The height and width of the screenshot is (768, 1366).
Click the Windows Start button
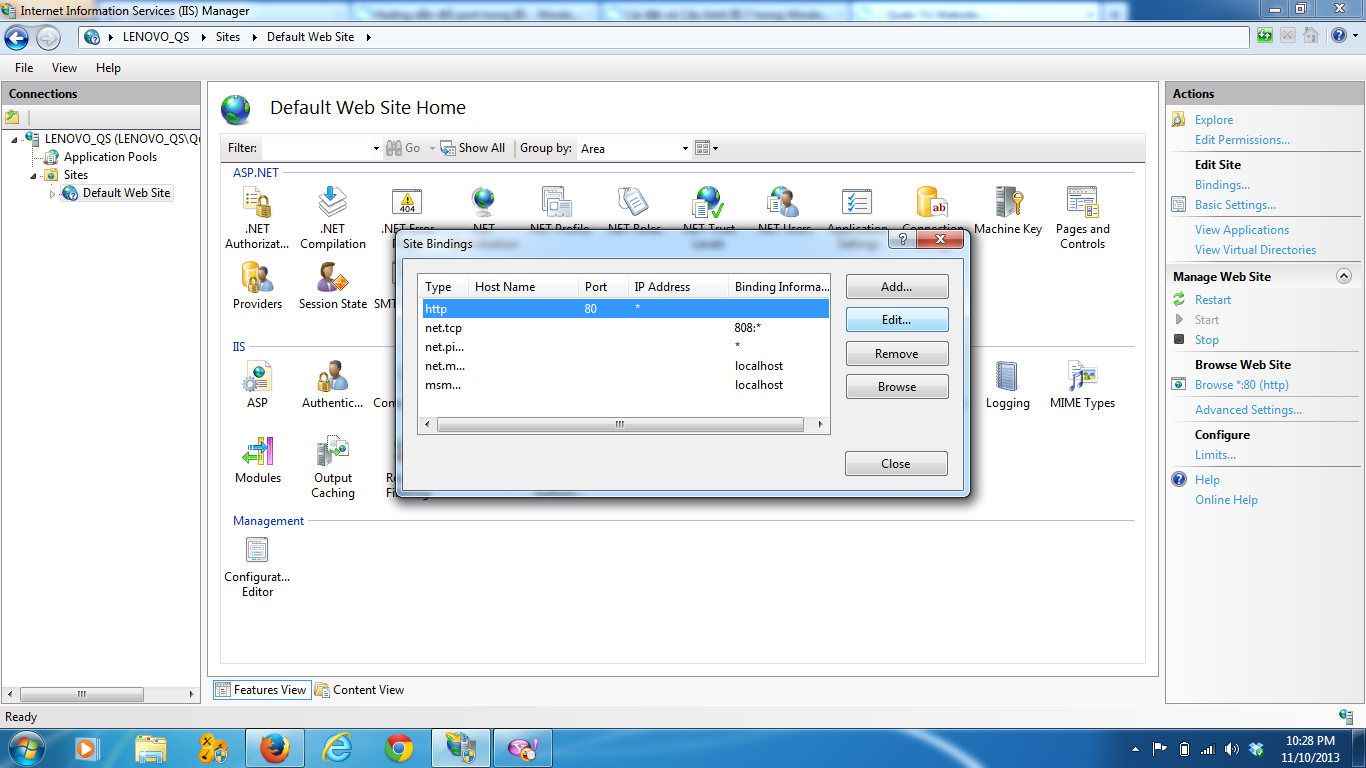click(24, 748)
